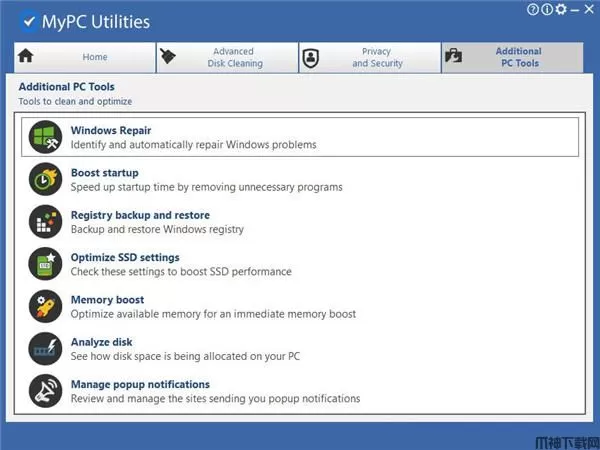This screenshot has width=600, height=450.
Task: Click the shield icon on Privacy tab
Action: (x=310, y=58)
